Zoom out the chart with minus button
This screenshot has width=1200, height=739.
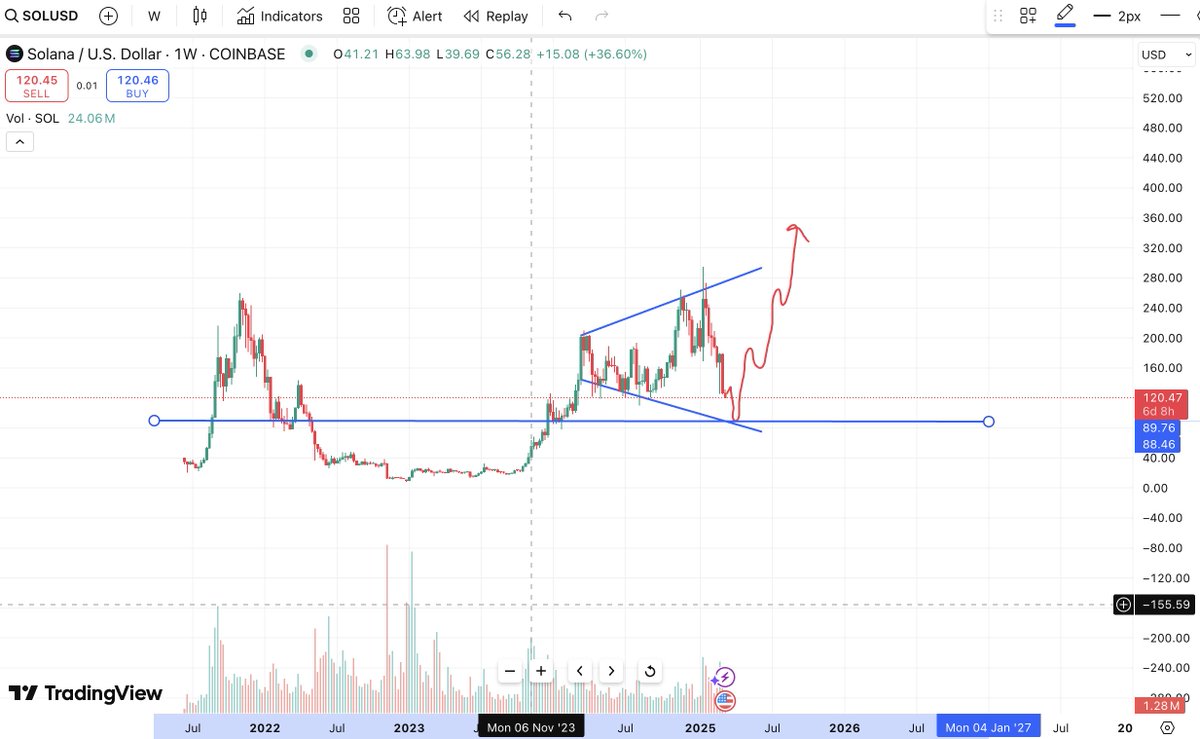510,671
